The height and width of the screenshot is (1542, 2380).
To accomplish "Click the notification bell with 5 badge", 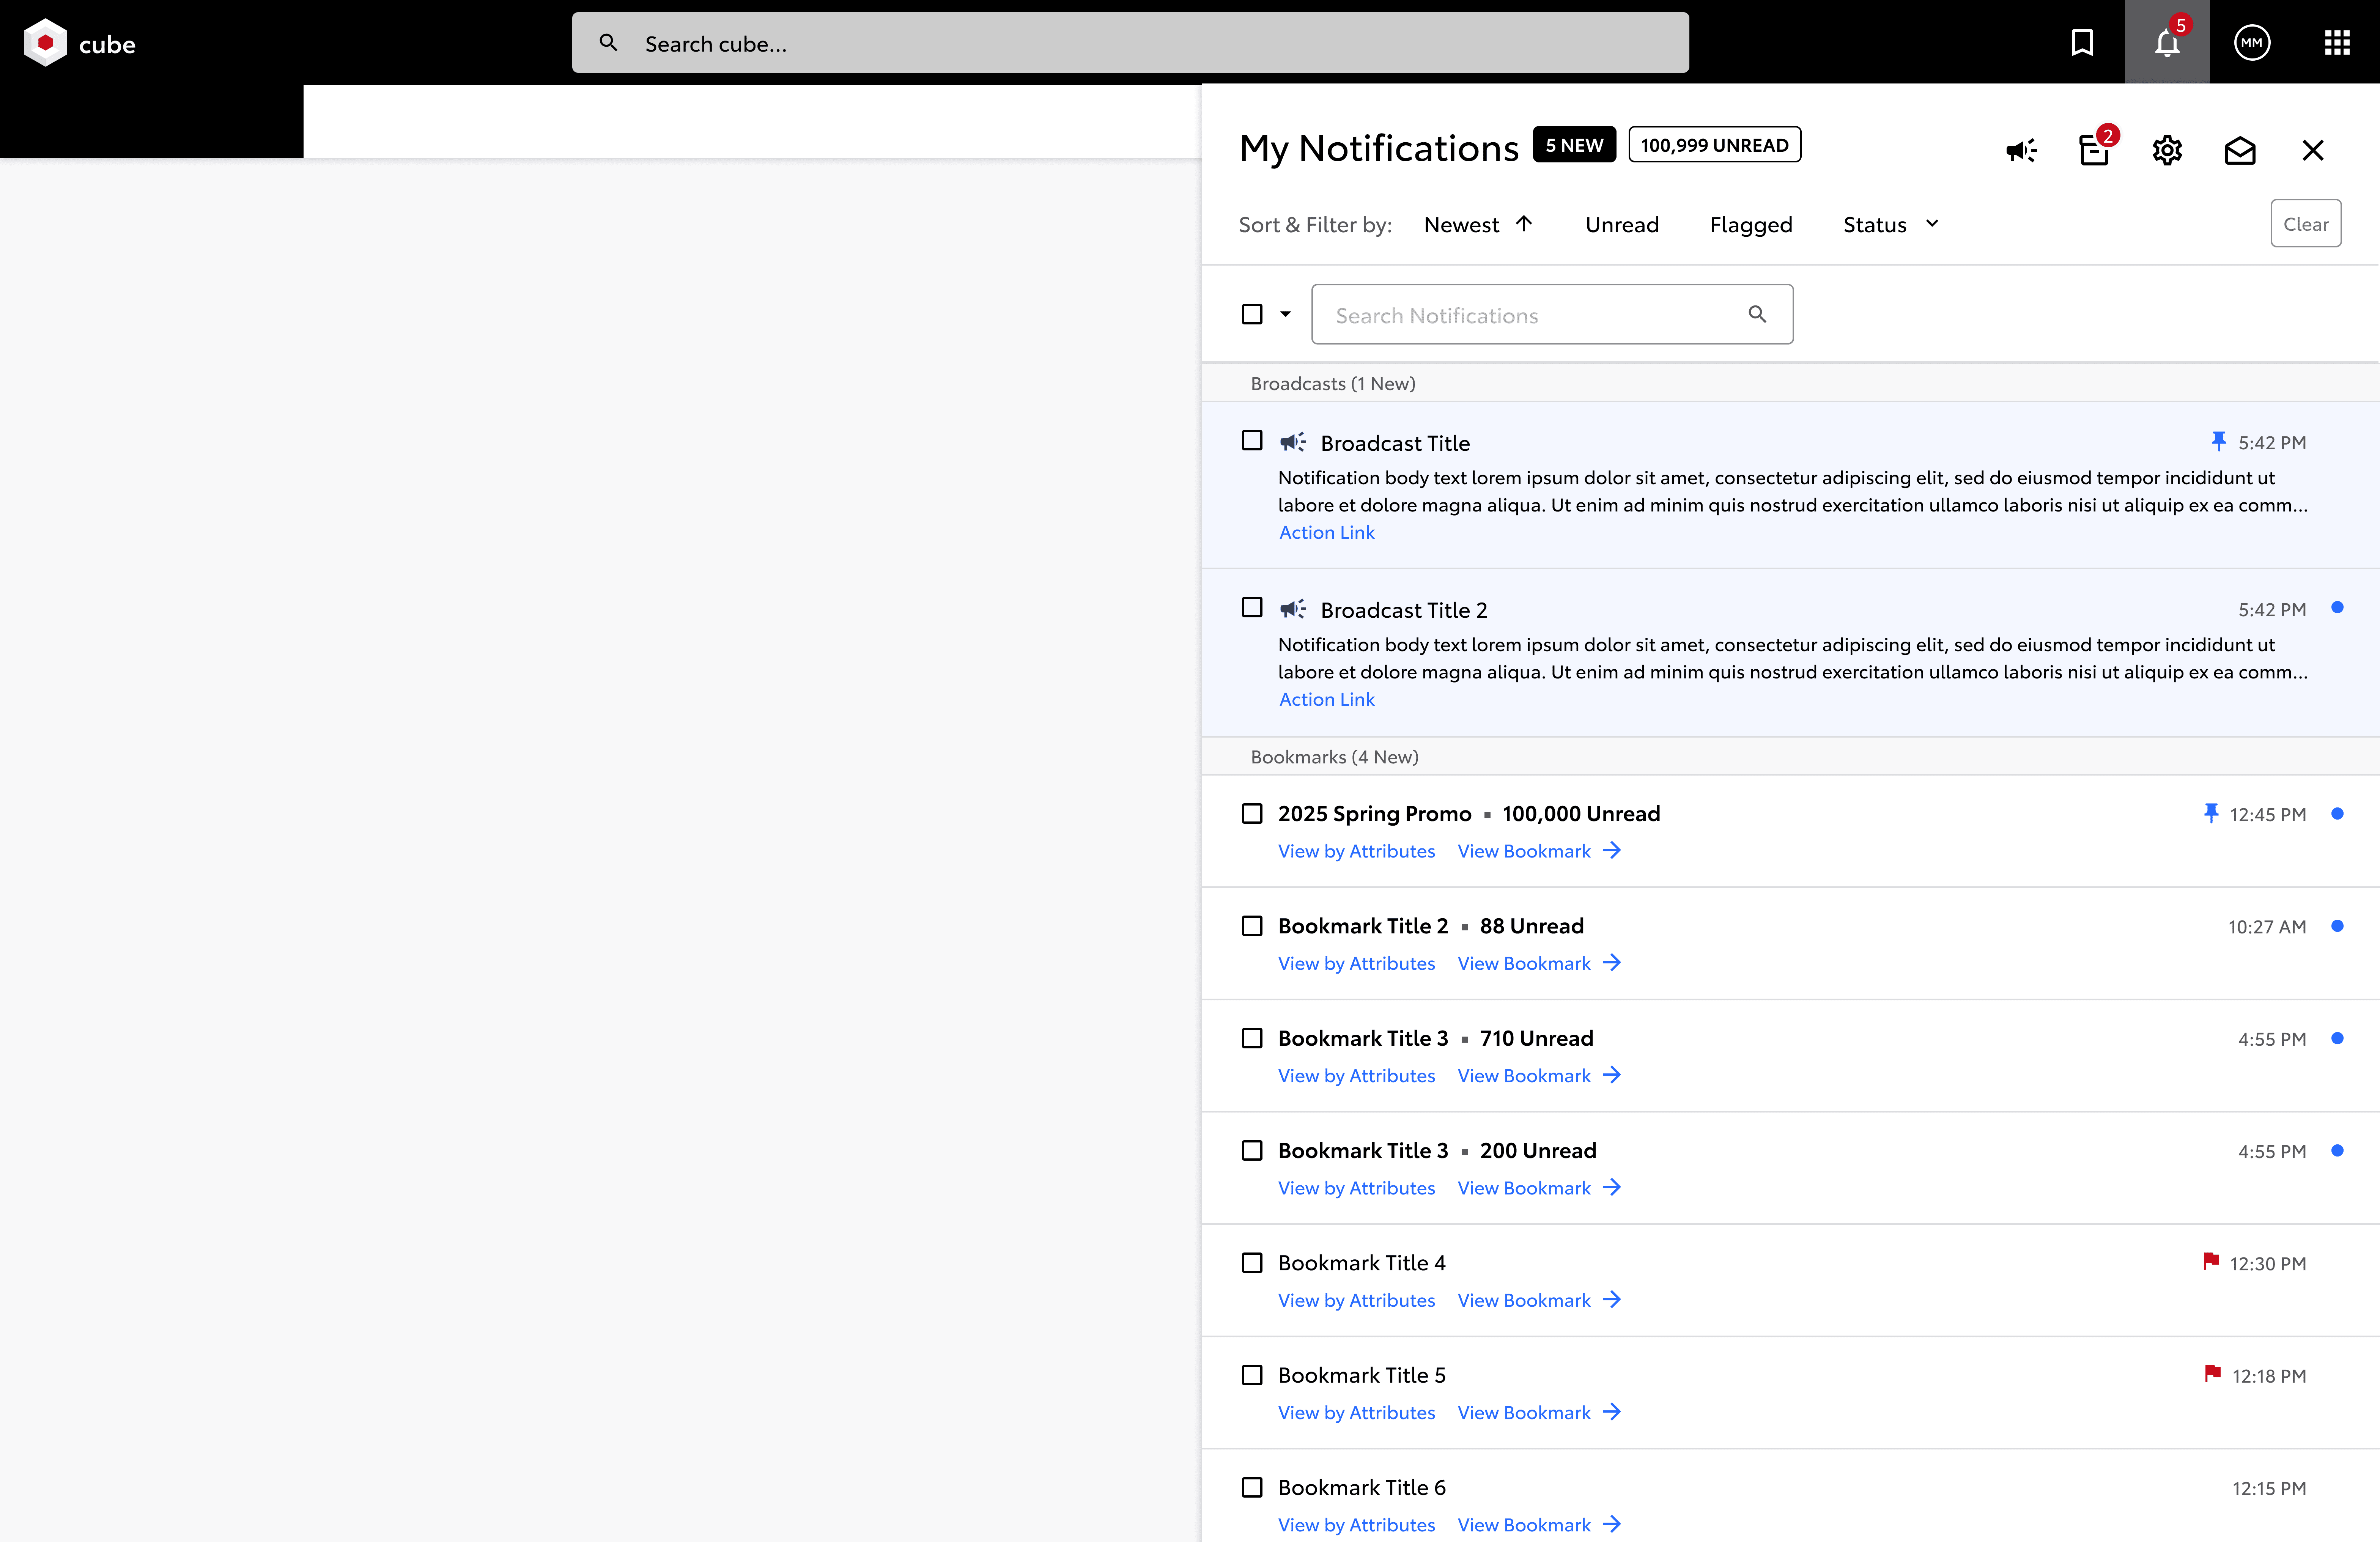I will point(2167,42).
